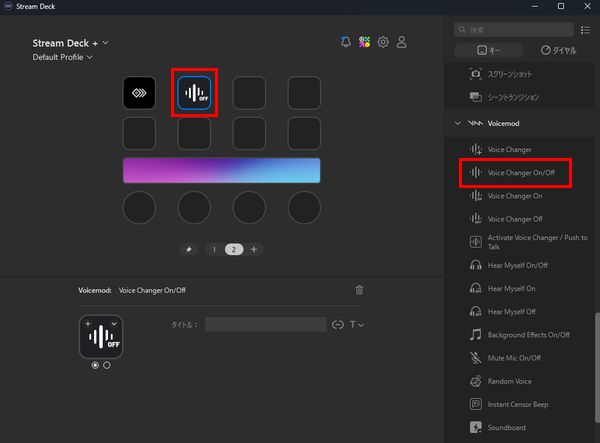600x443 pixels.
Task: Select the Voice Changer OFF key on deck
Action: (194, 93)
